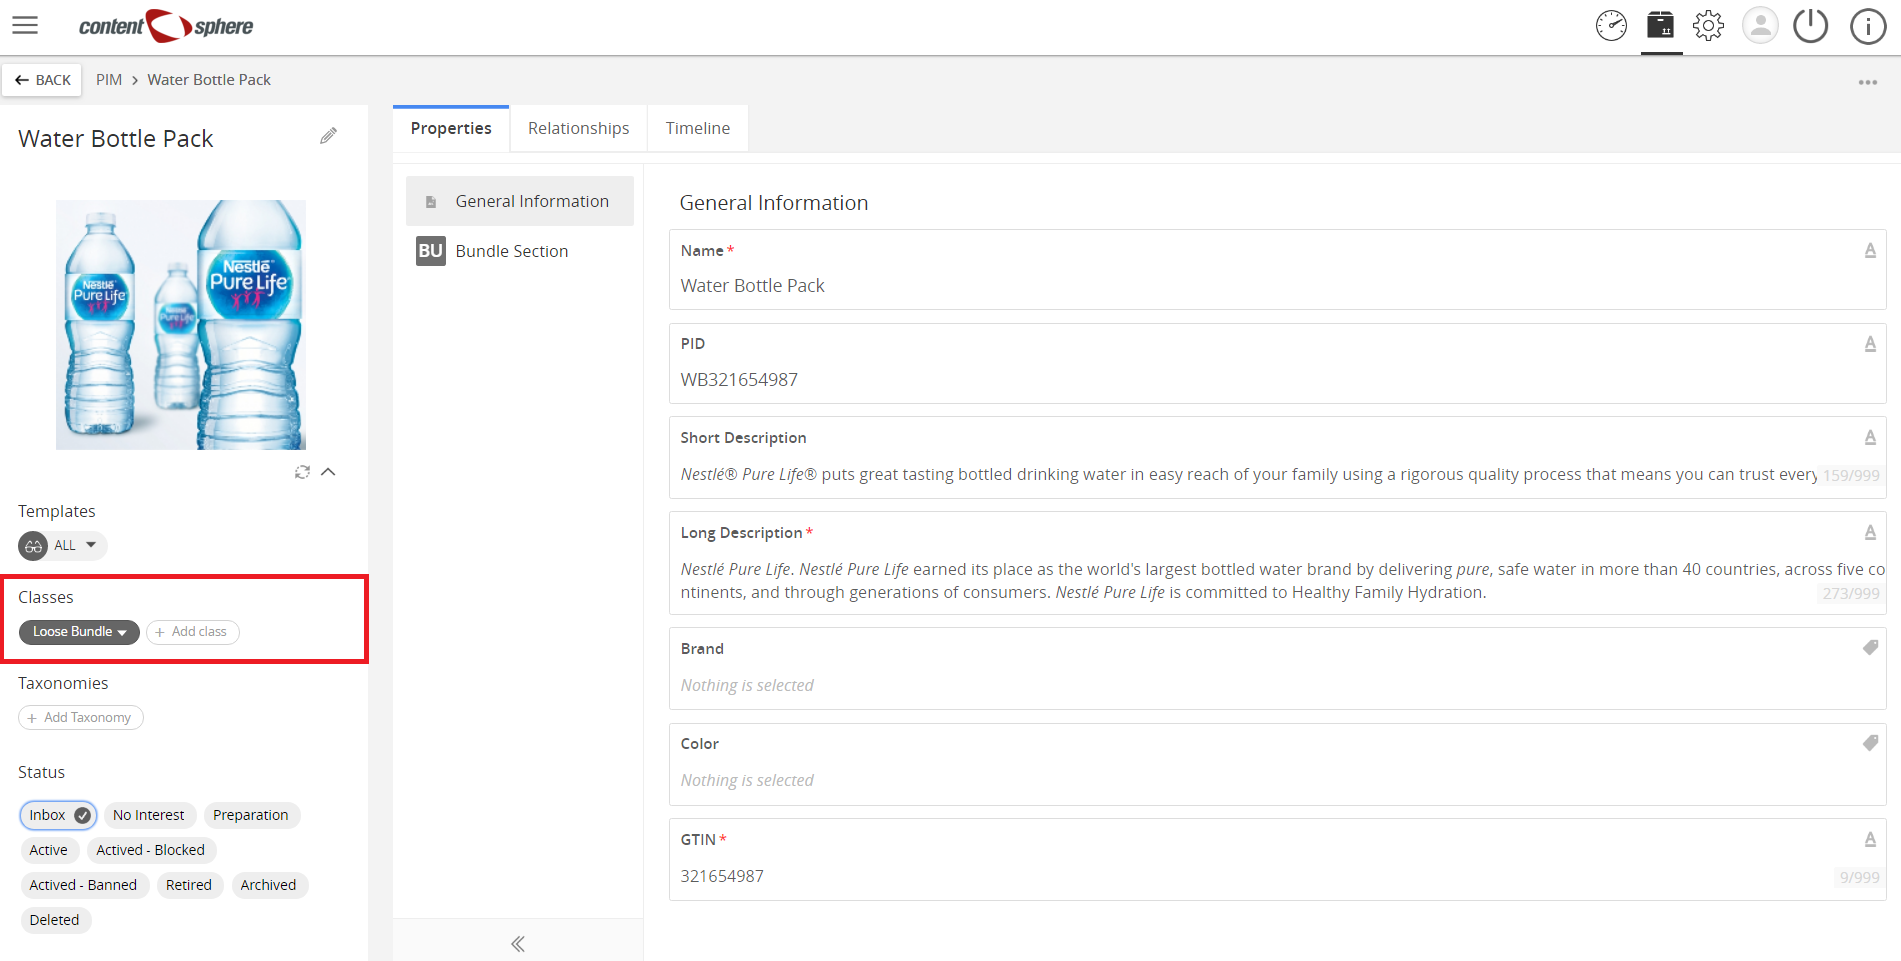Click into the PID input field
1901x961 pixels.
pos(1277,364)
